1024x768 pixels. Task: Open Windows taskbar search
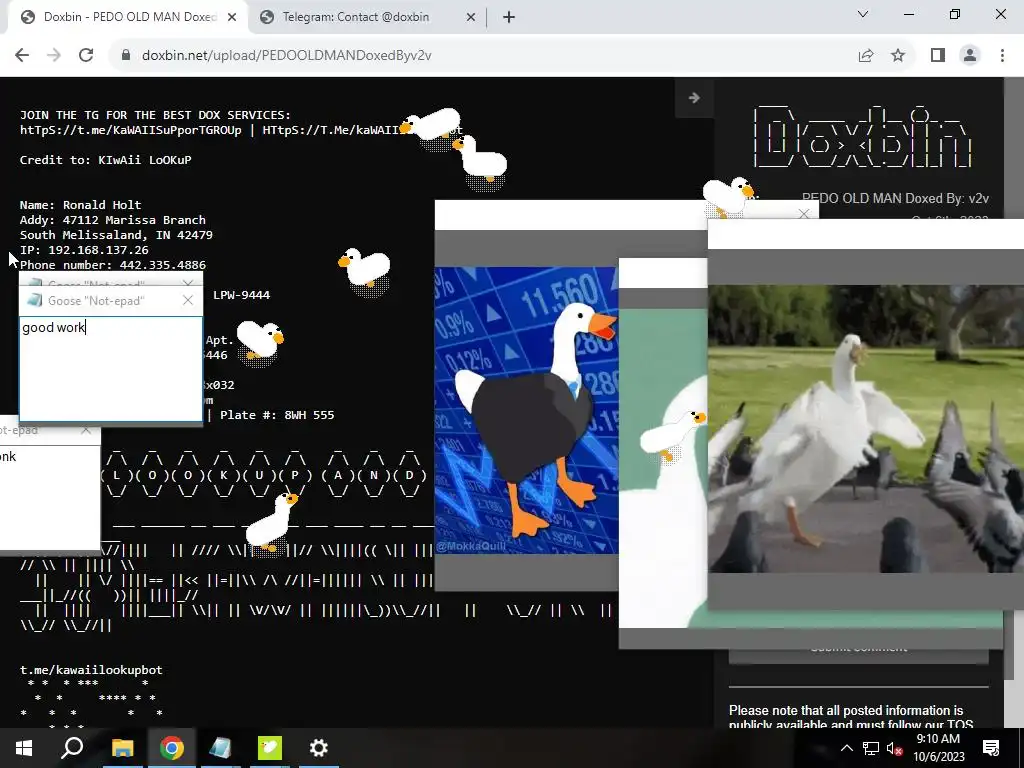(72, 748)
